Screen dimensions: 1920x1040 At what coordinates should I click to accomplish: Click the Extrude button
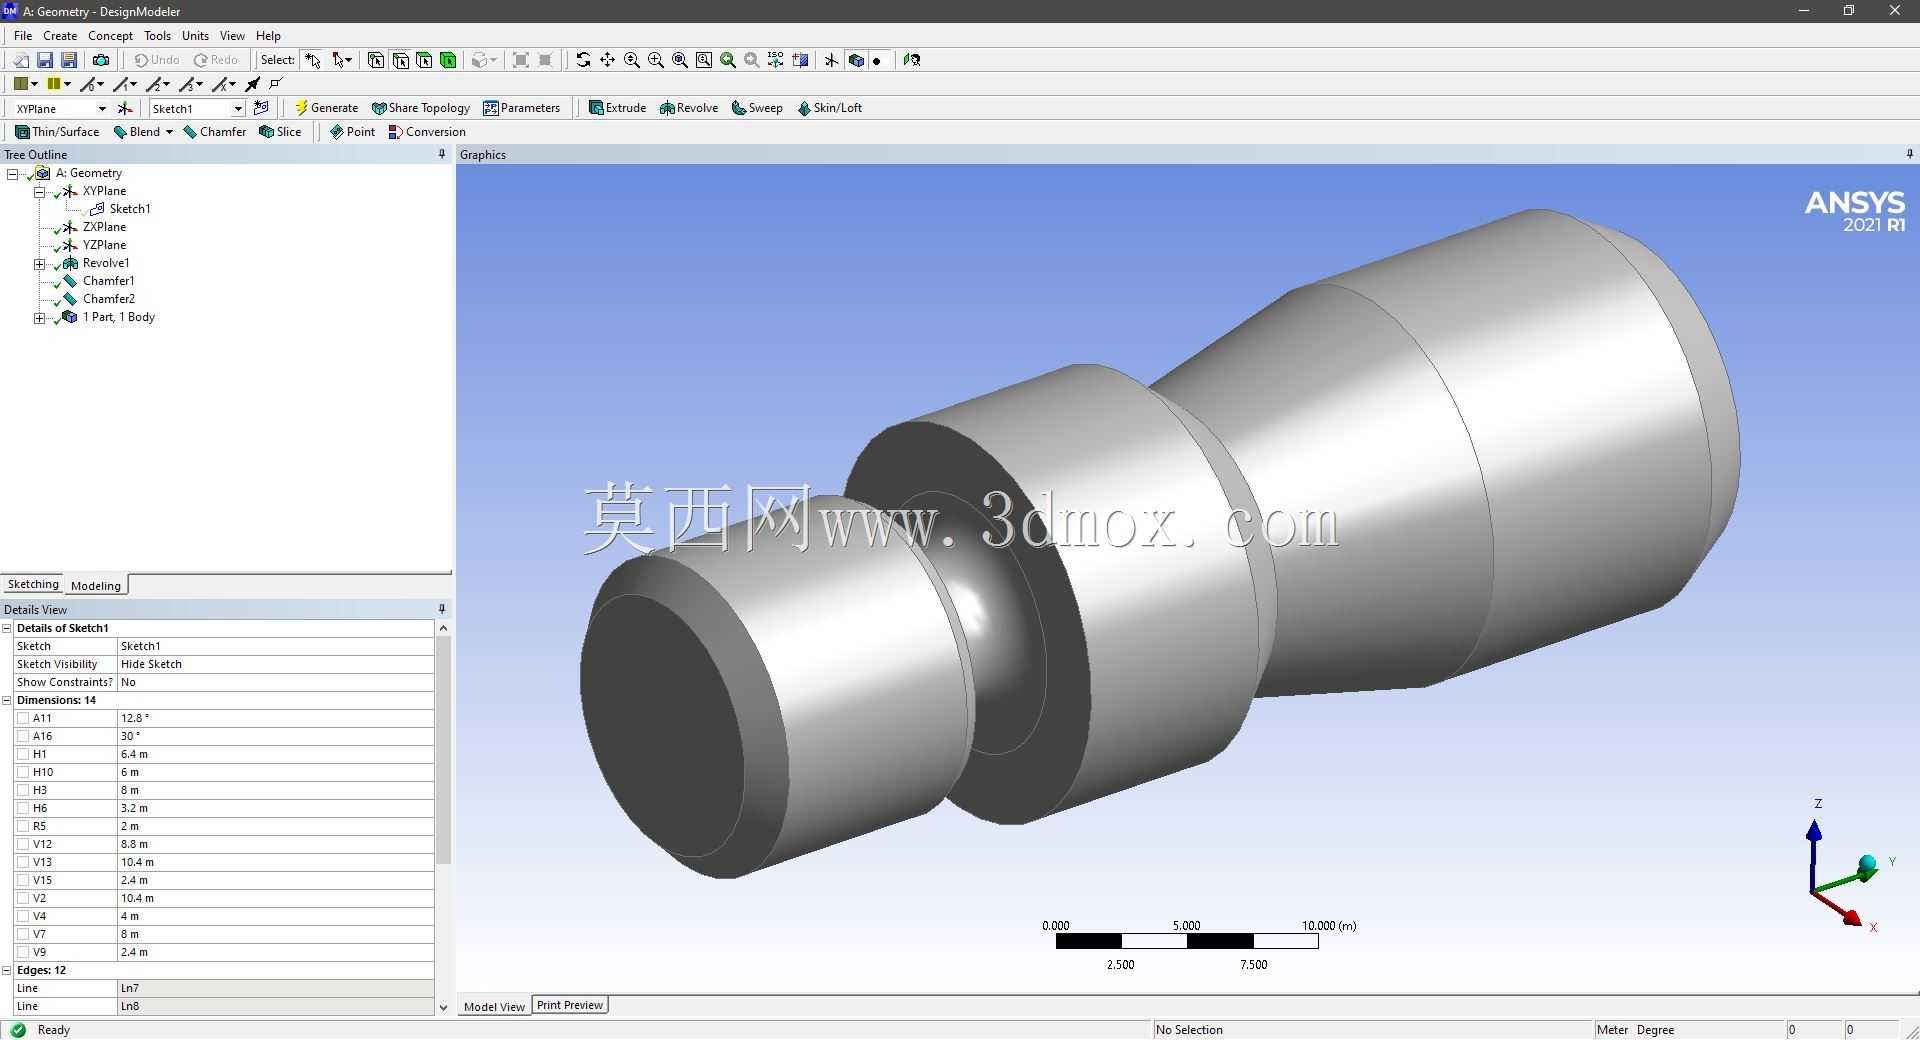click(617, 108)
